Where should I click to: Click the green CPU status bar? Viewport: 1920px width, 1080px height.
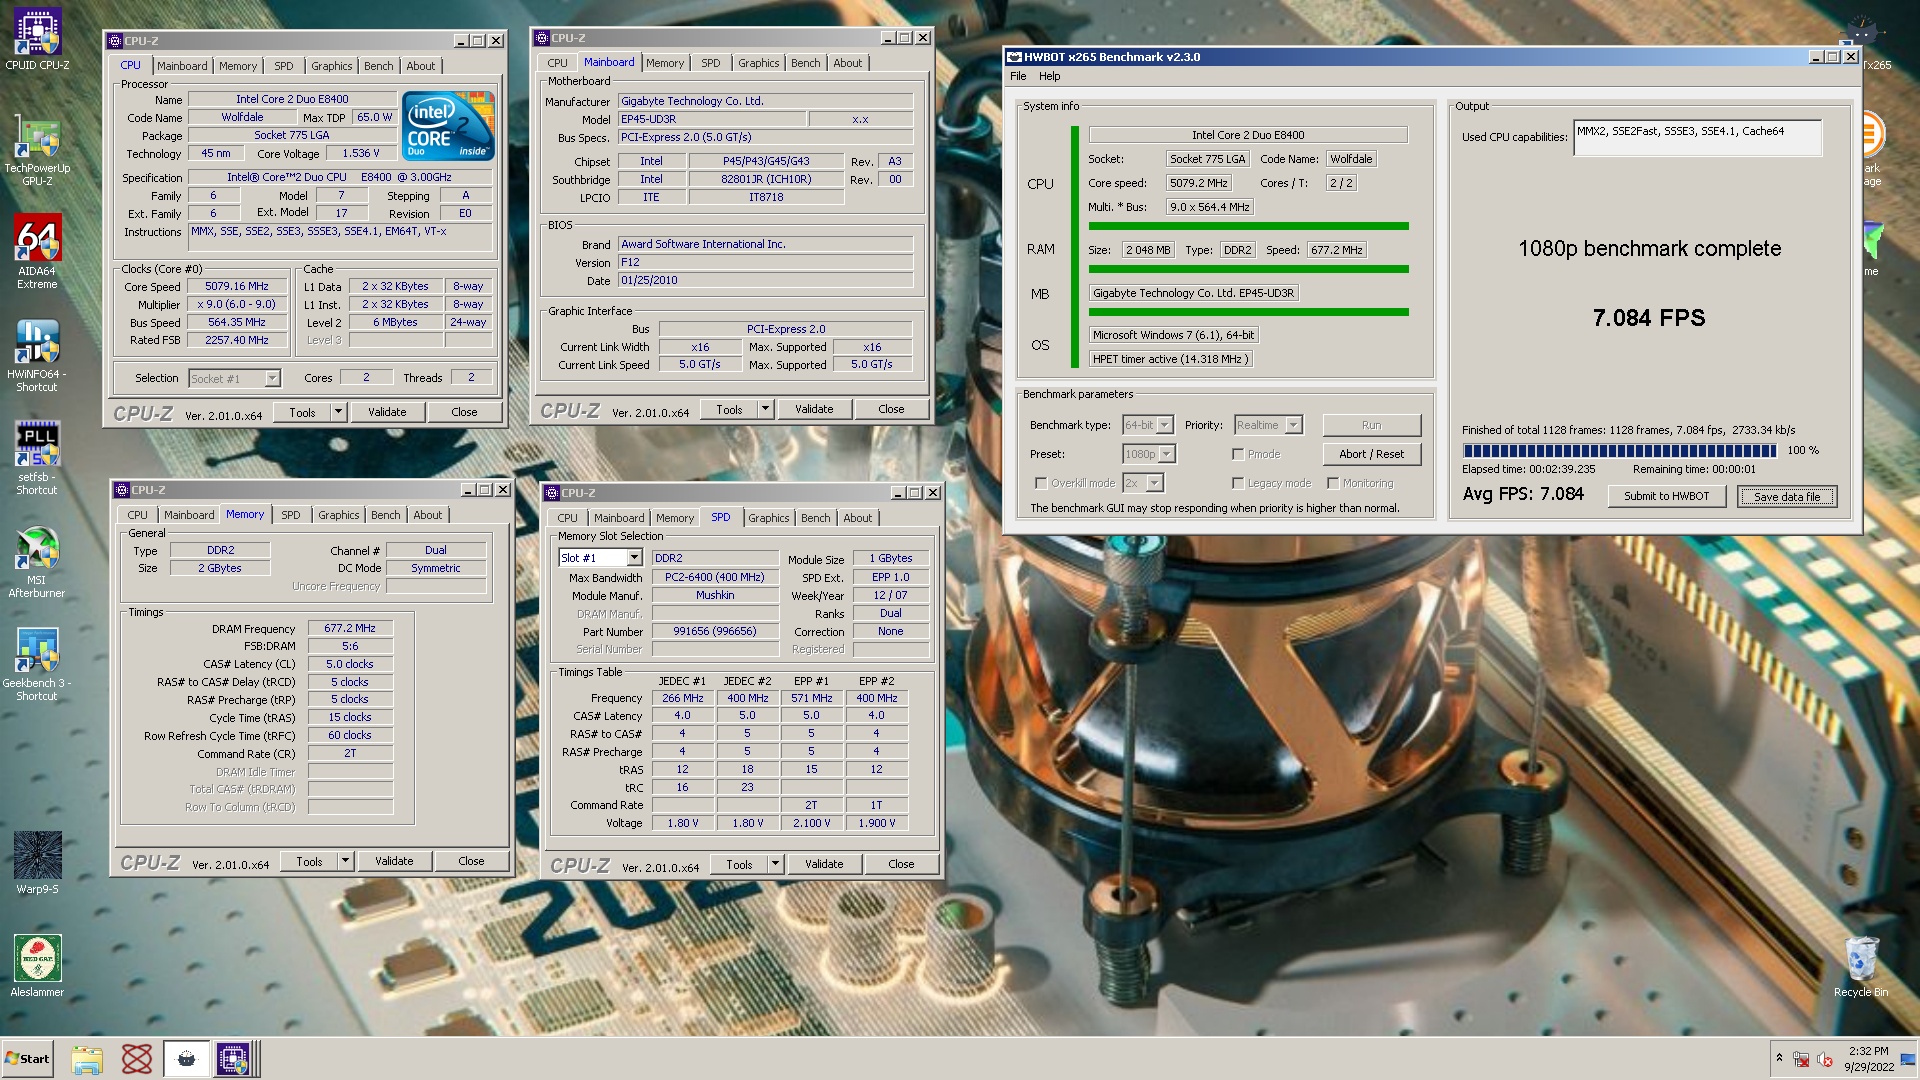1248,226
